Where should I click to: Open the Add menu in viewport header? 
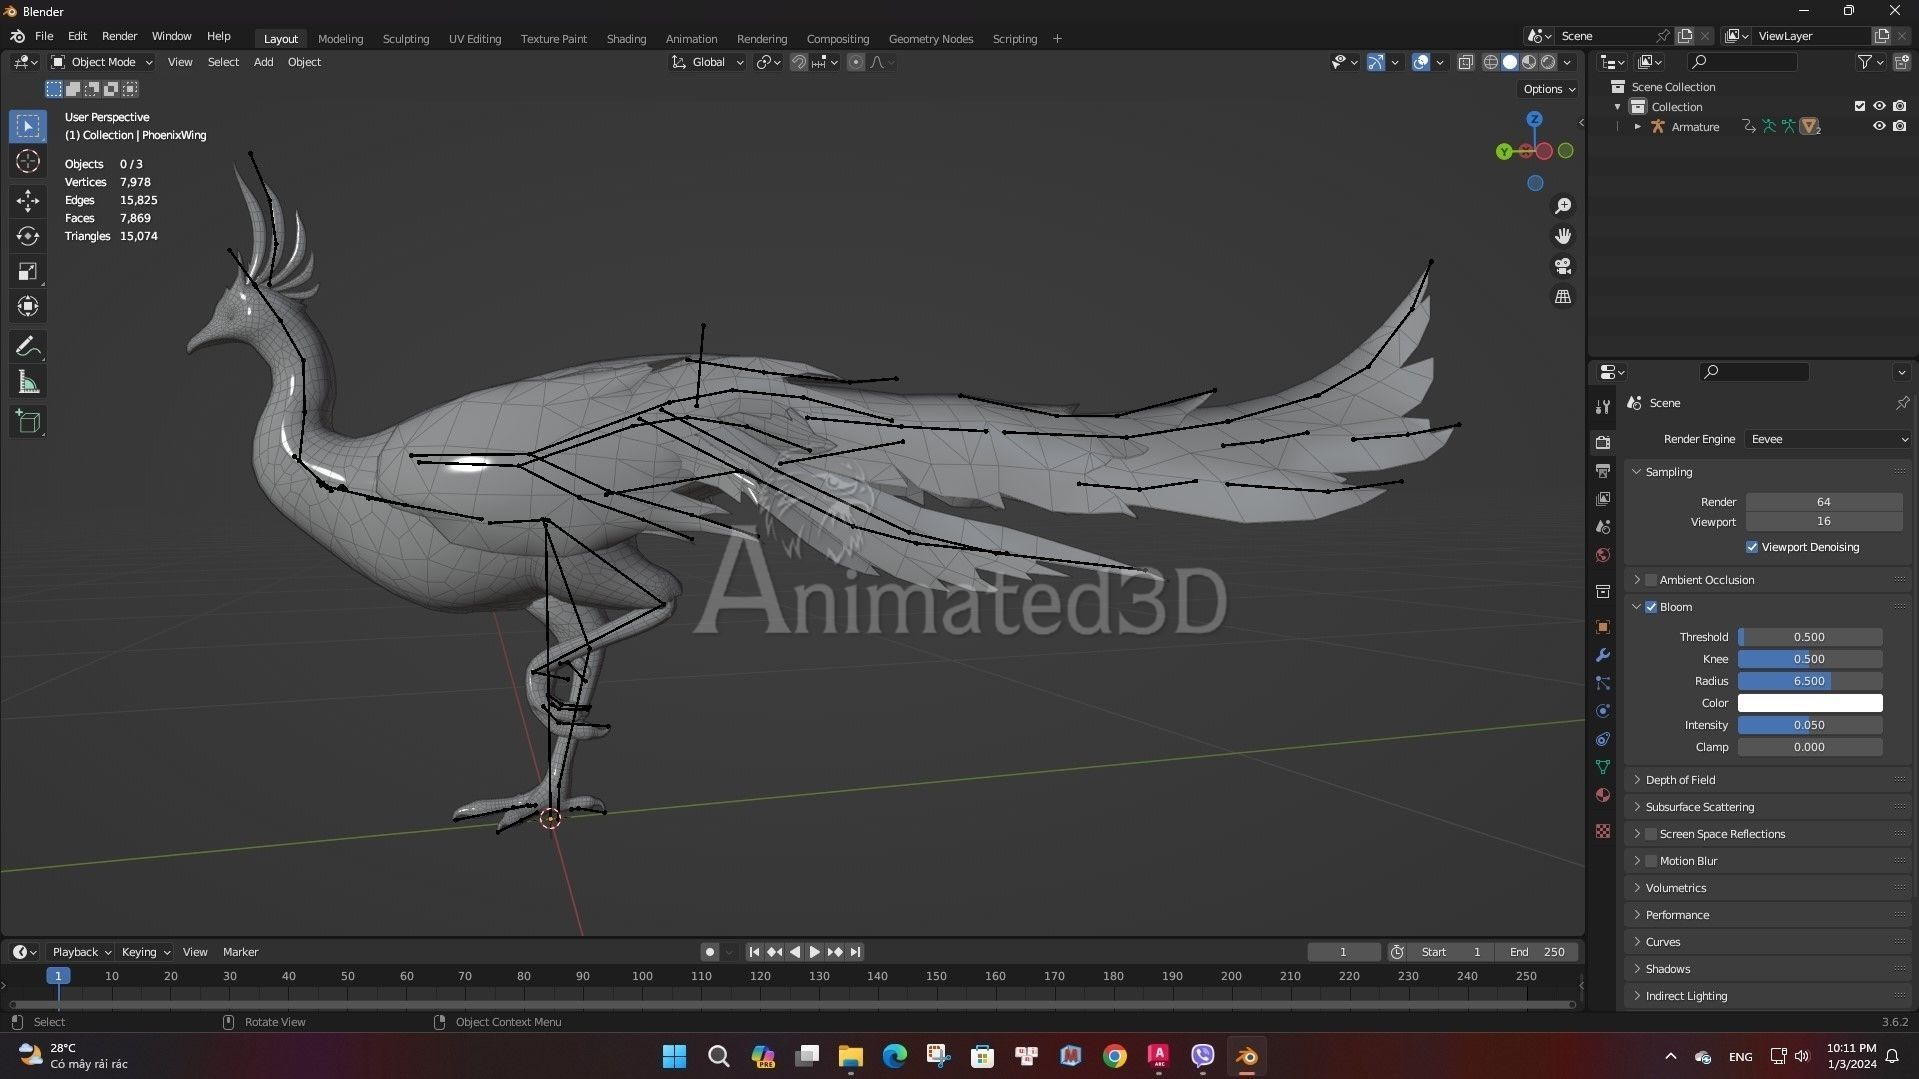[x=263, y=62]
